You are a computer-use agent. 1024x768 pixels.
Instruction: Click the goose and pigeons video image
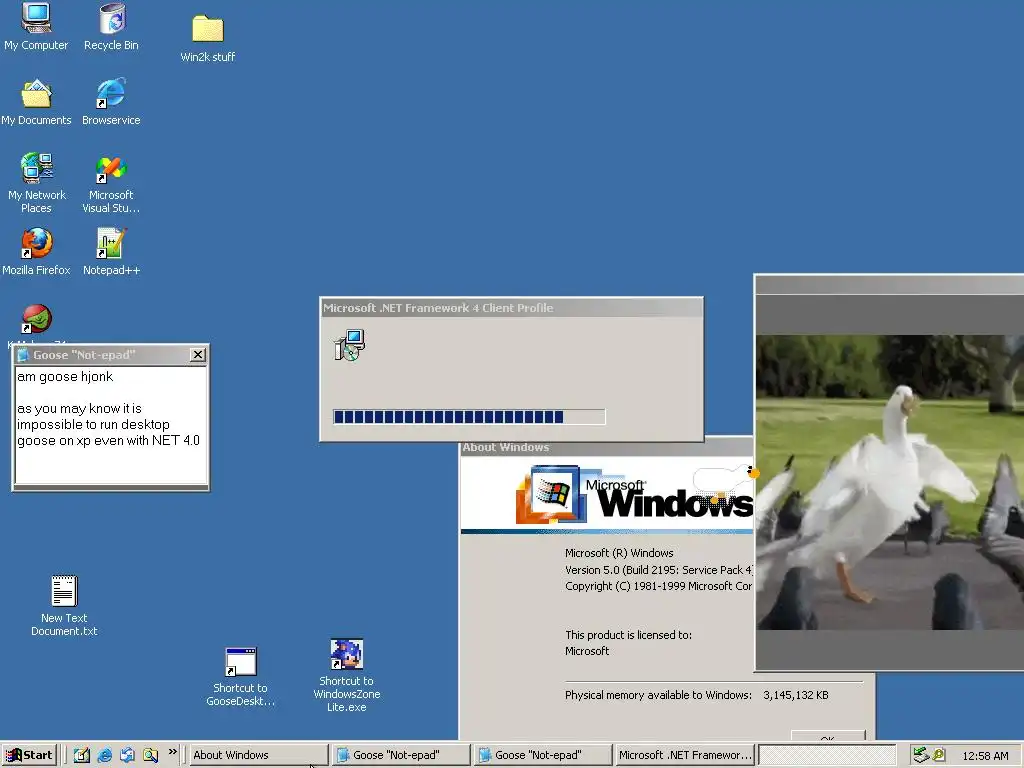point(889,483)
